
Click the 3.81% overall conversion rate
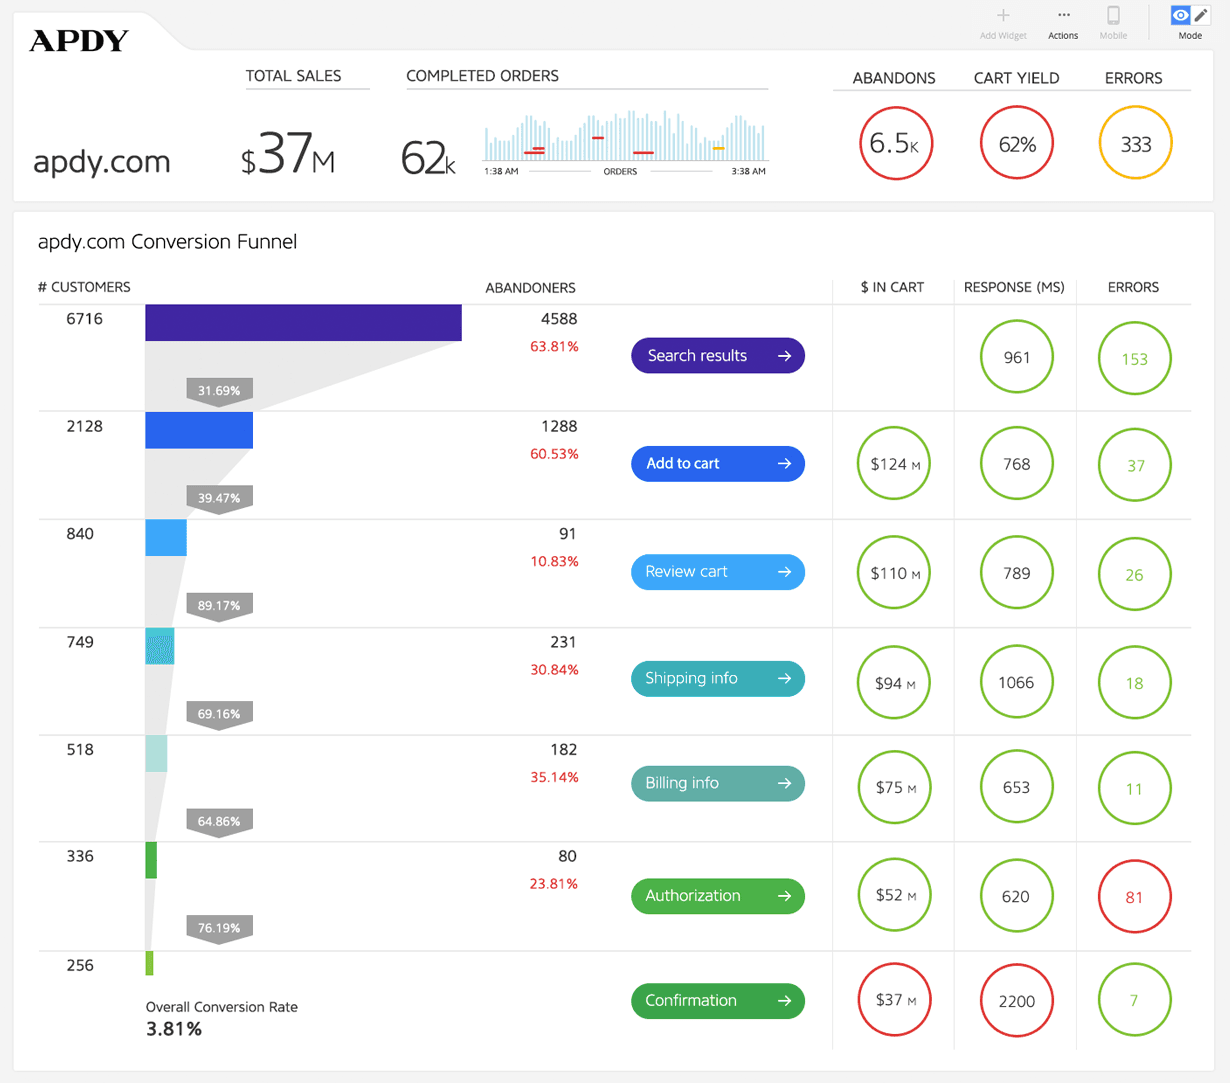click(174, 1029)
